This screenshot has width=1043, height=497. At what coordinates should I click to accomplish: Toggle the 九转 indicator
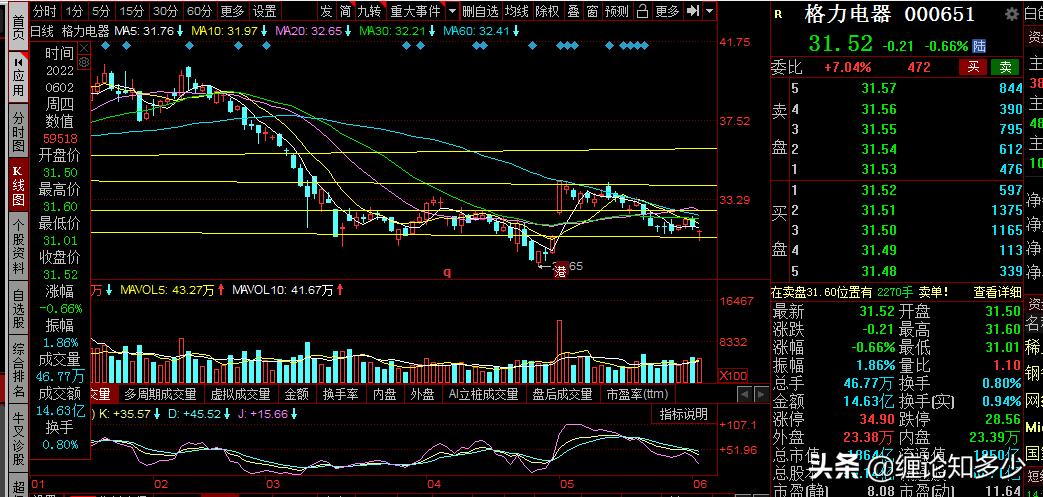[370, 11]
